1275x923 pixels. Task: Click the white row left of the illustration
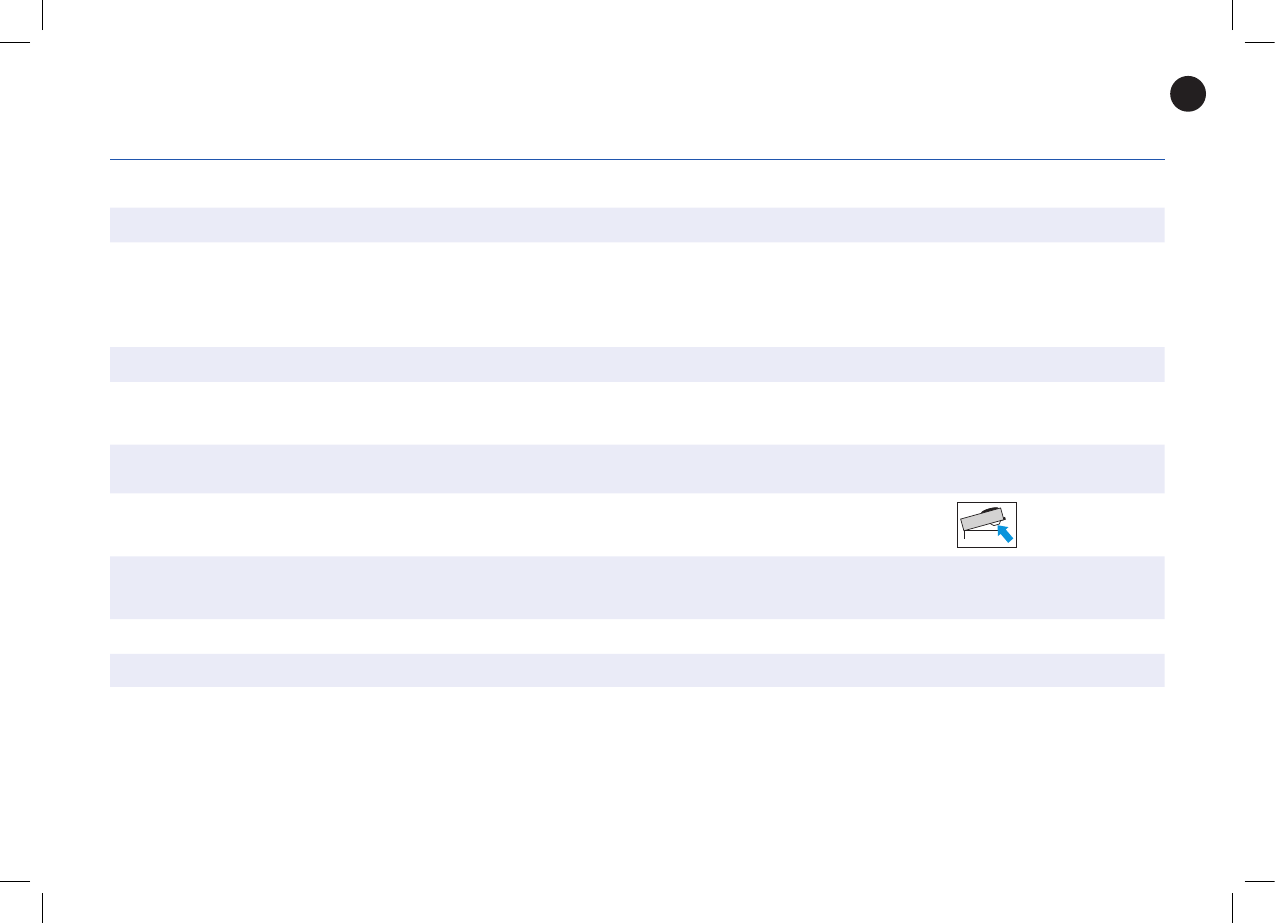point(500,524)
